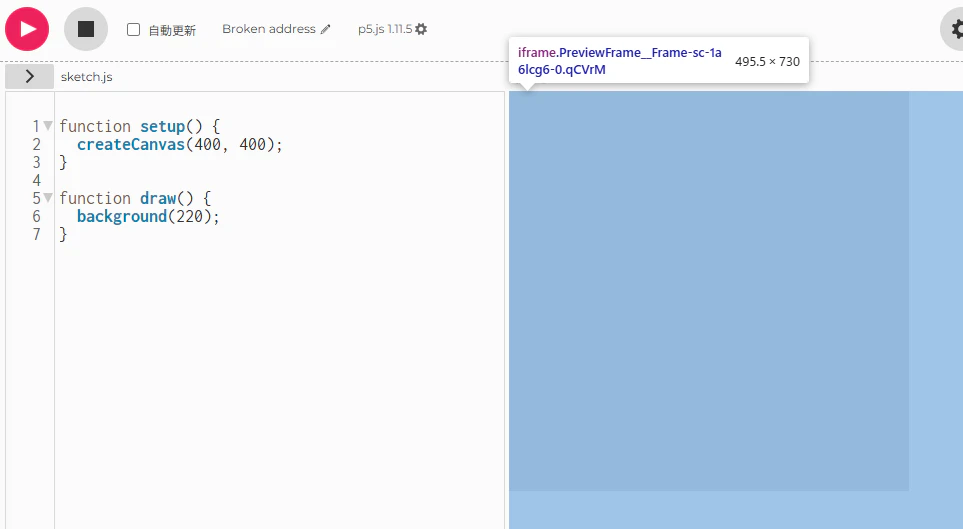Image resolution: width=963 pixels, height=529 pixels.
Task: Click the Broken address sketch name
Action: tap(269, 29)
